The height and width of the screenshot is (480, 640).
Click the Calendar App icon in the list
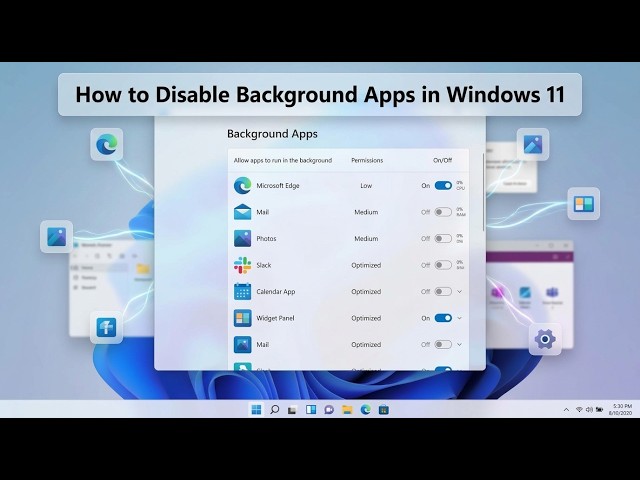pos(242,292)
